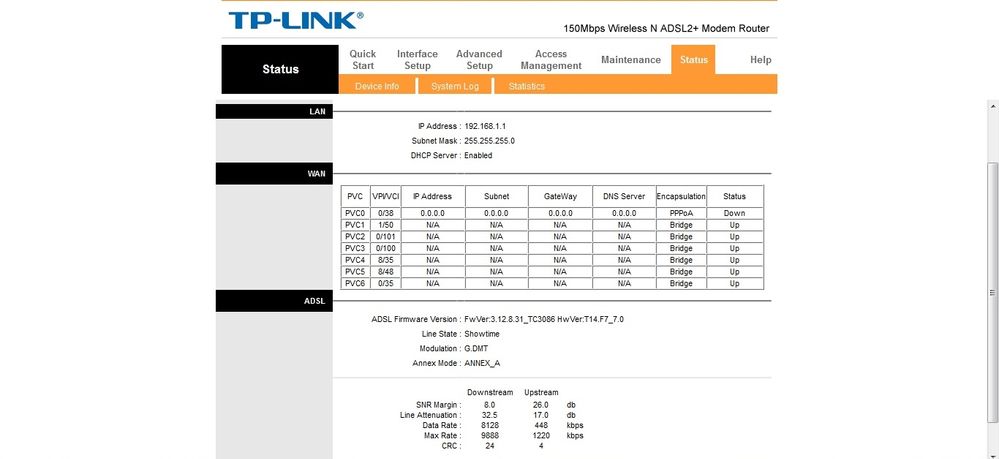Select the Access Management tab
The image size is (999, 459).
pyautogui.click(x=551, y=60)
